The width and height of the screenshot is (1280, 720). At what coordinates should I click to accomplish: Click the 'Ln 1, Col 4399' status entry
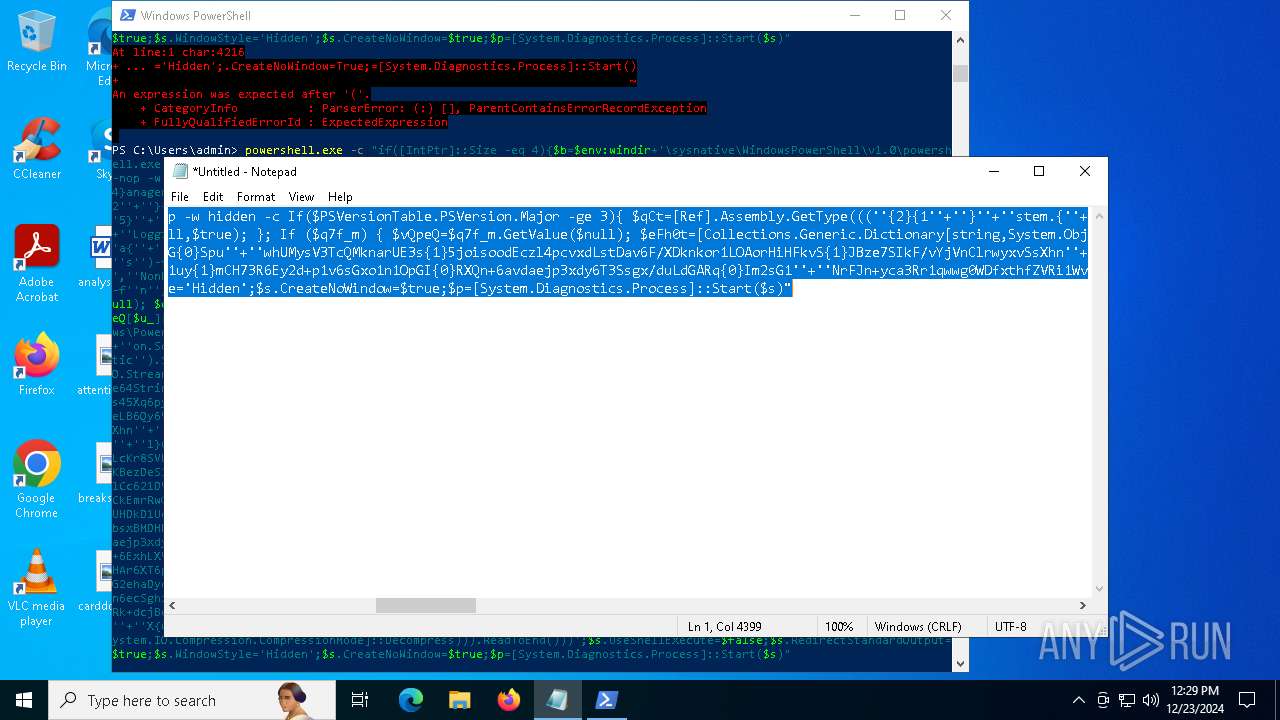point(725,627)
